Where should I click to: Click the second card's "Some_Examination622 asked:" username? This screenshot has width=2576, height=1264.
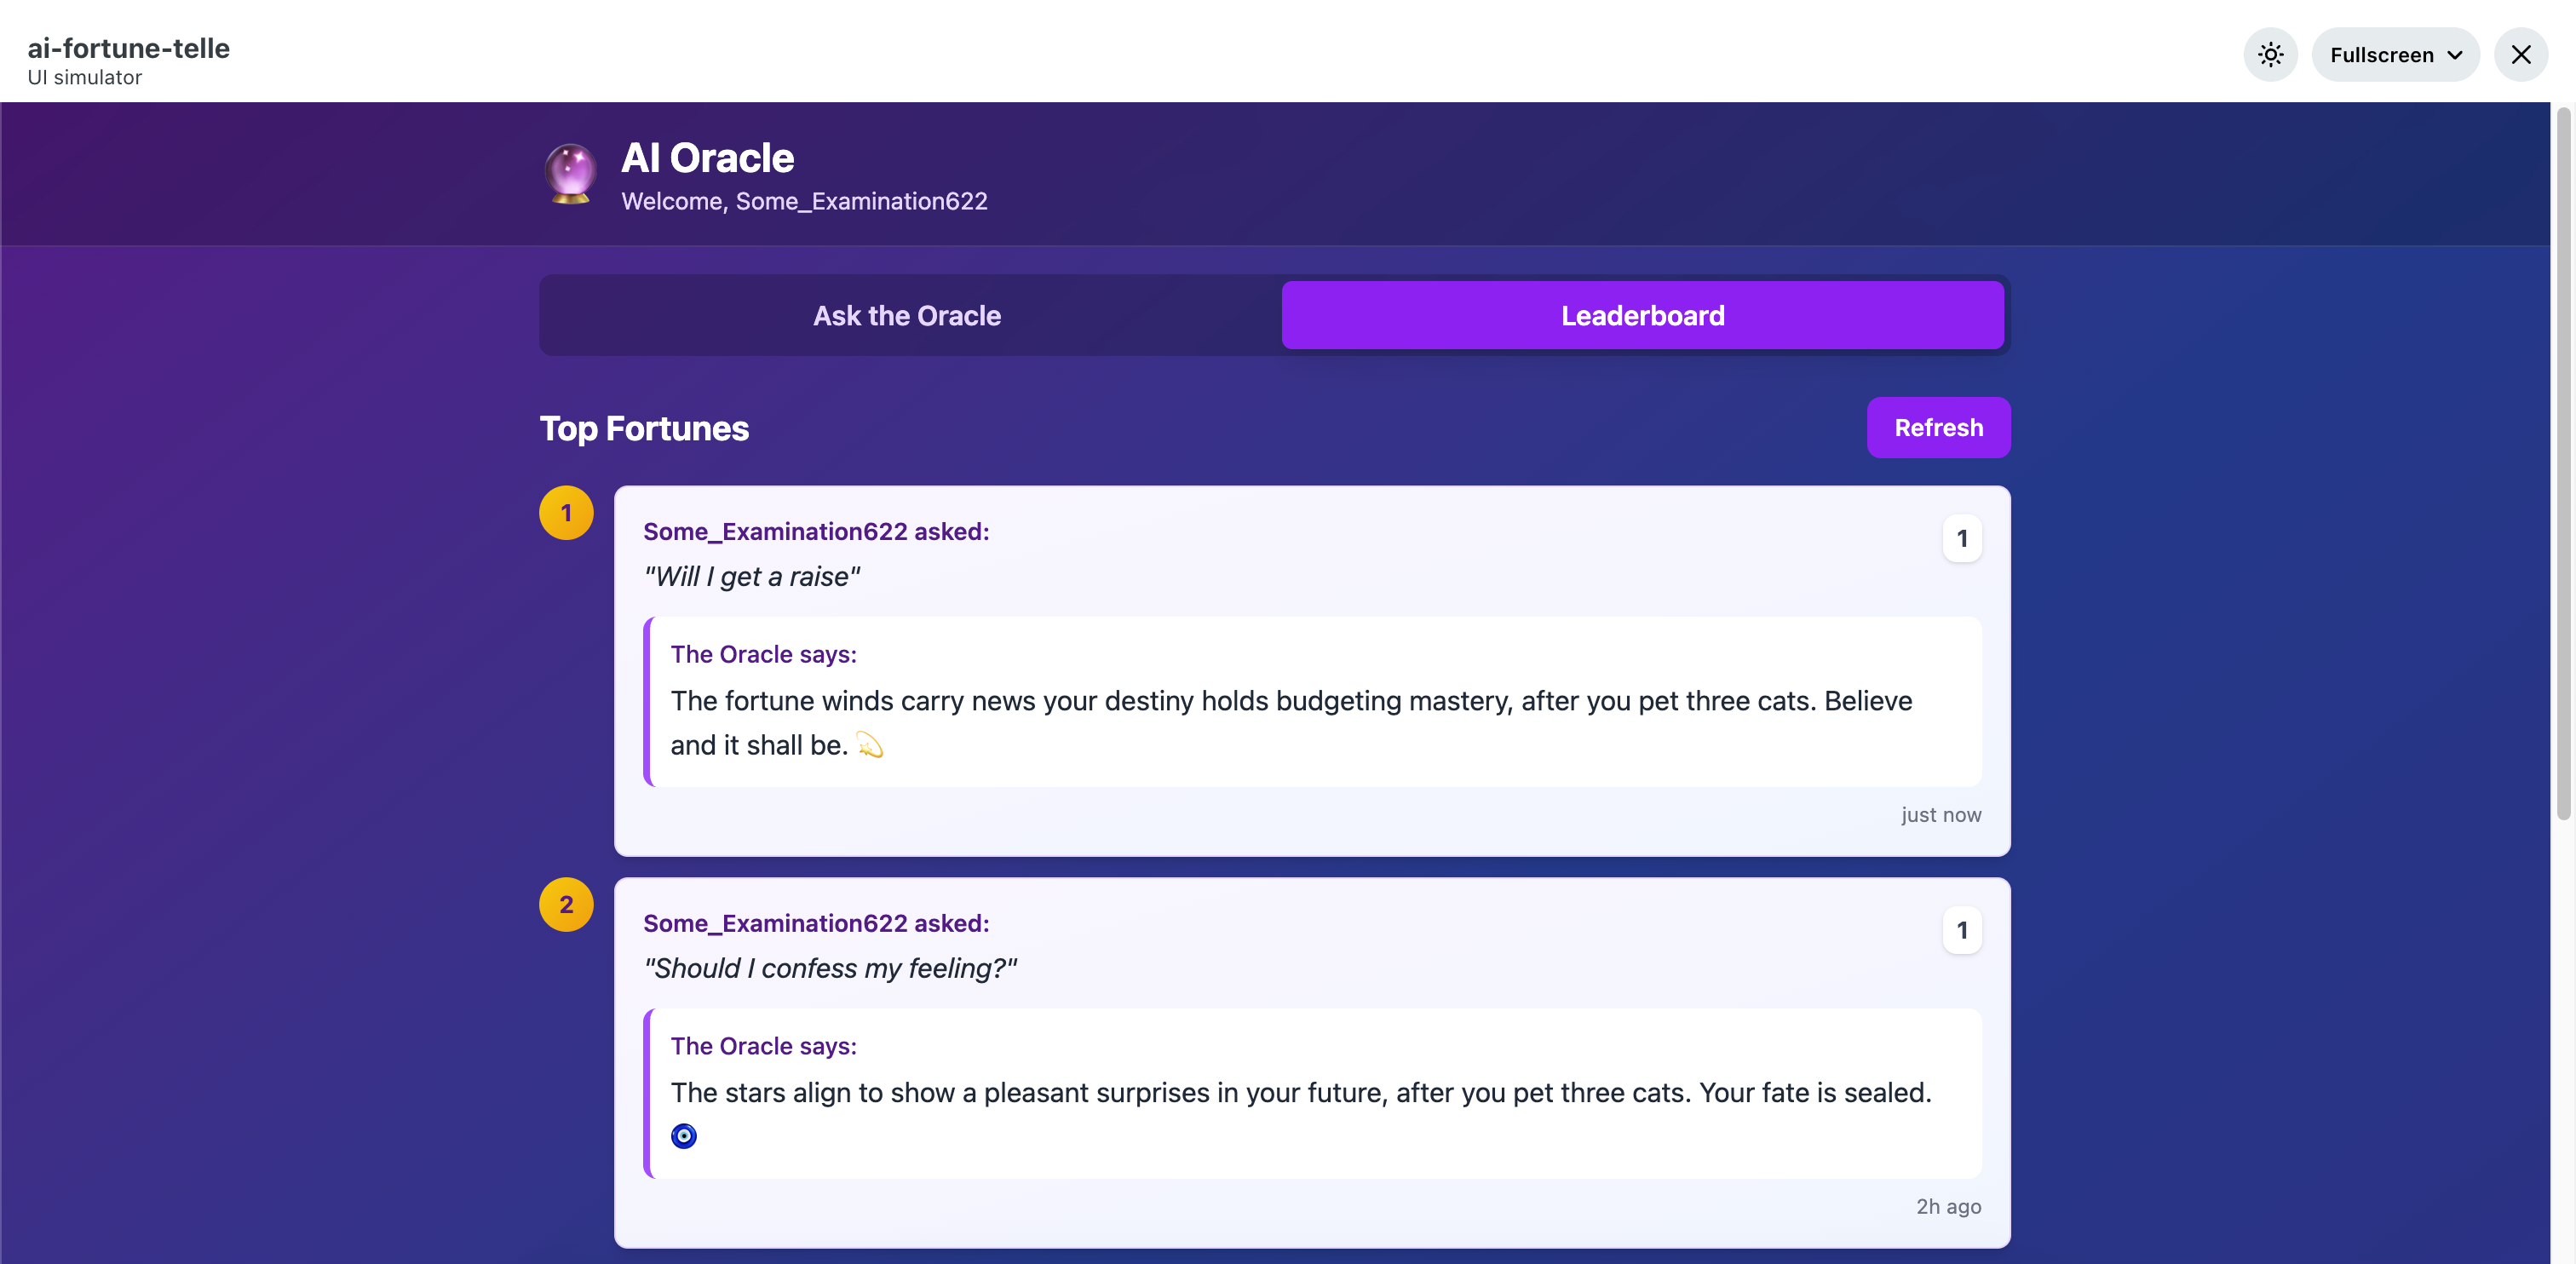[x=815, y=924]
